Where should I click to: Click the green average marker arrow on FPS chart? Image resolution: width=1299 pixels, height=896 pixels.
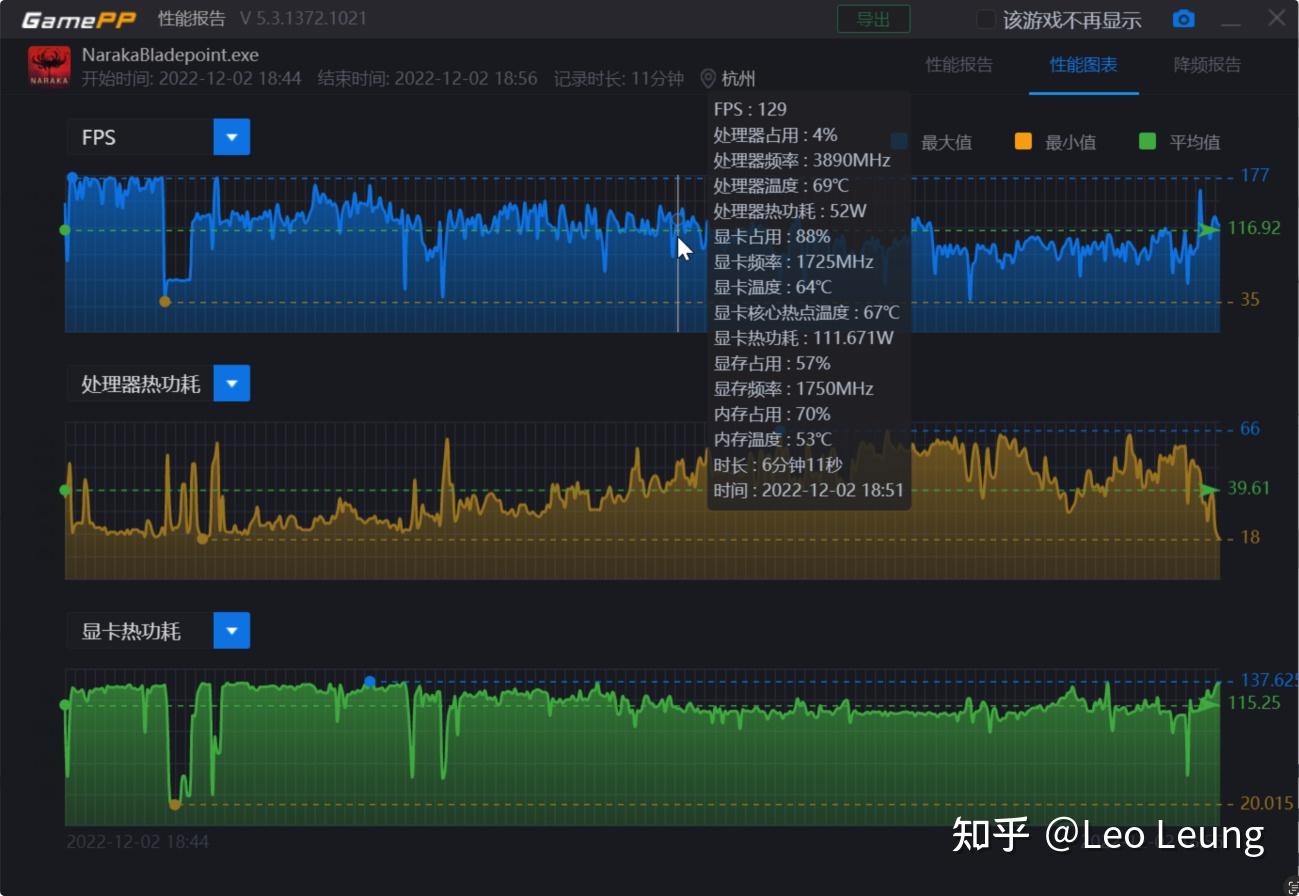point(1211,229)
